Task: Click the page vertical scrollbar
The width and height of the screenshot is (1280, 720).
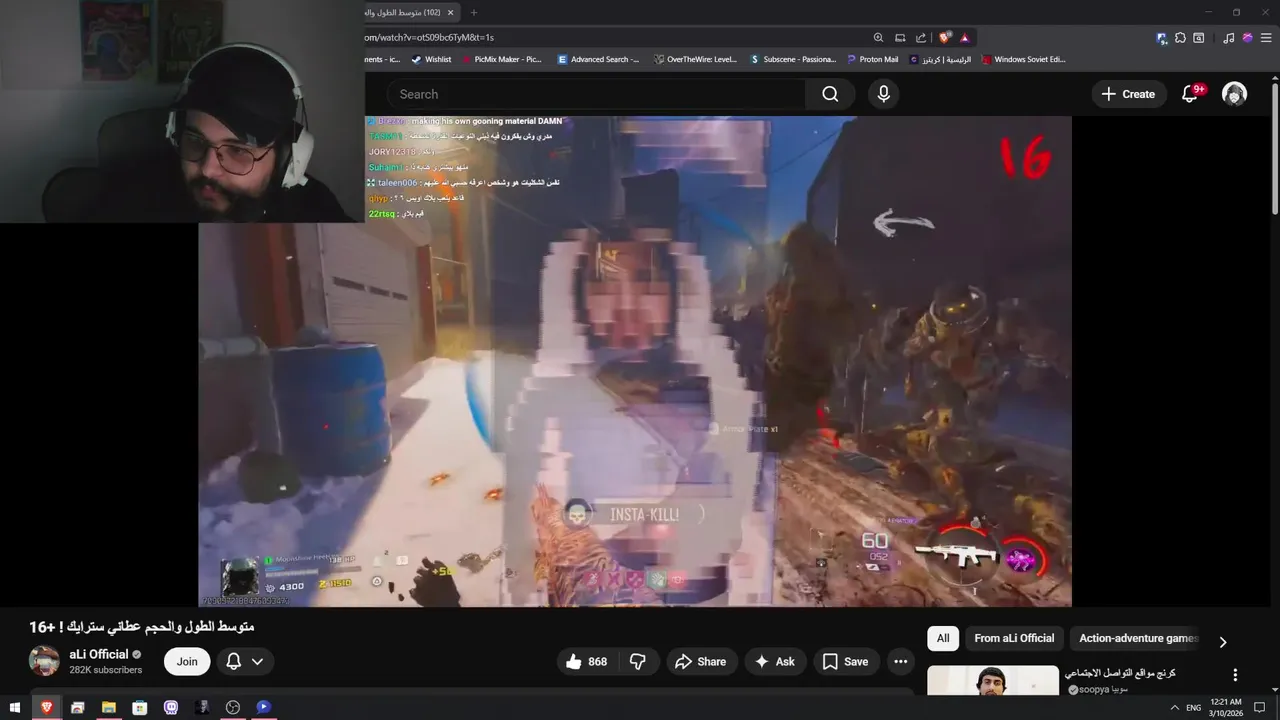Action: tap(1275, 150)
